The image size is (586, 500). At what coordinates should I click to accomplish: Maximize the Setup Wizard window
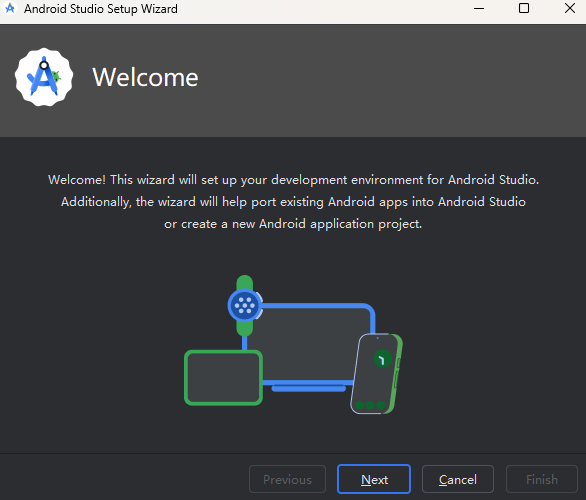point(524,8)
